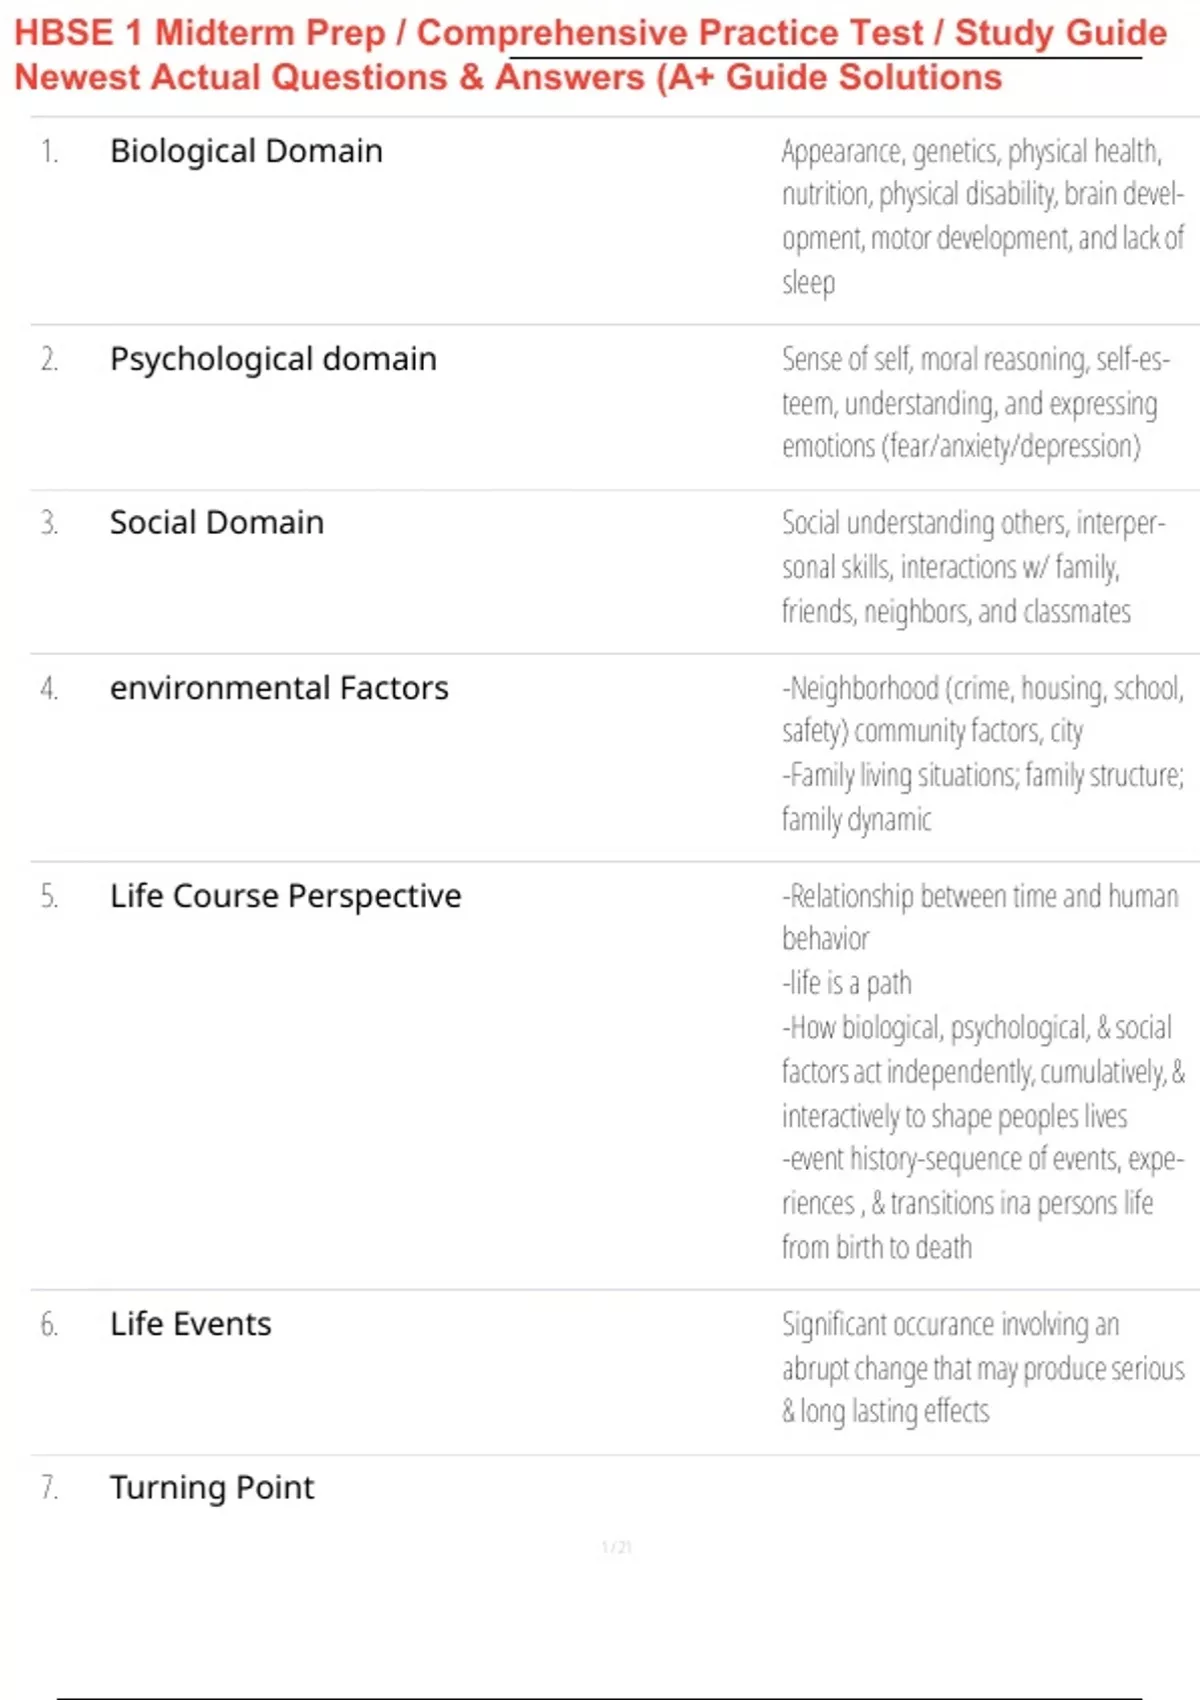Click the Biological Domain definition text
The width and height of the screenshot is (1200, 1700).
(983, 217)
